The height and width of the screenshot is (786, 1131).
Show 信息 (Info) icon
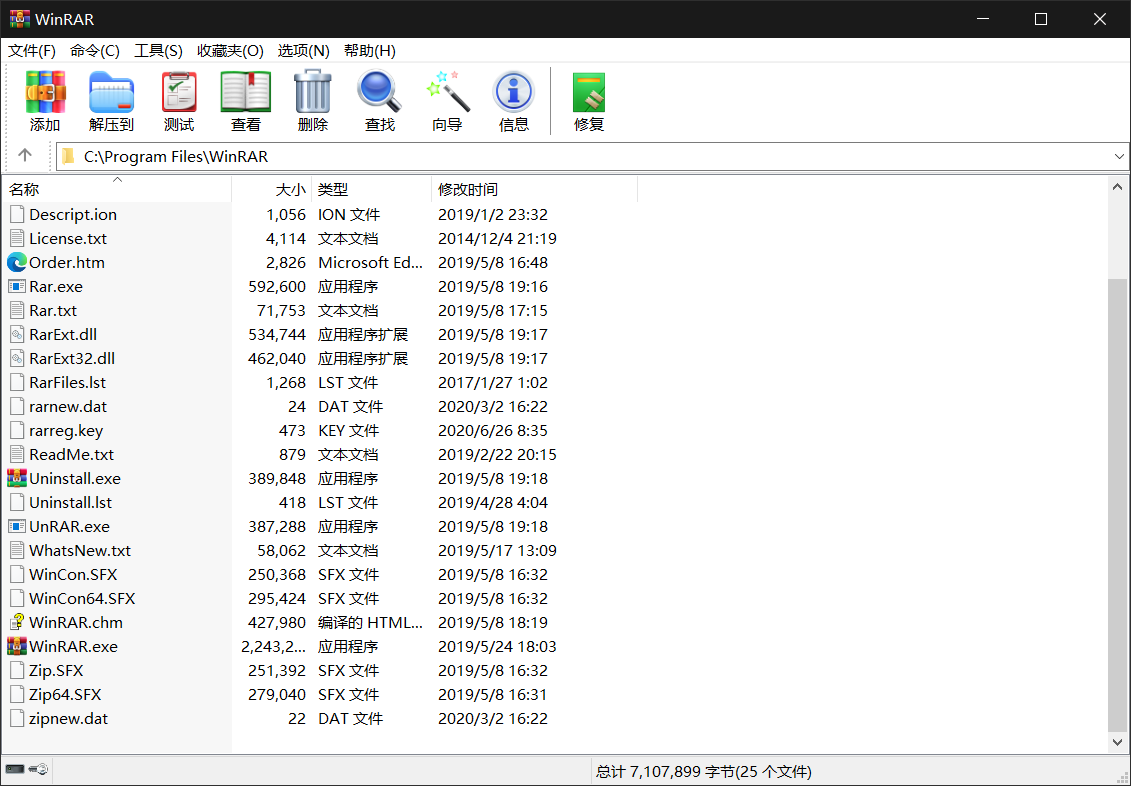(x=514, y=101)
